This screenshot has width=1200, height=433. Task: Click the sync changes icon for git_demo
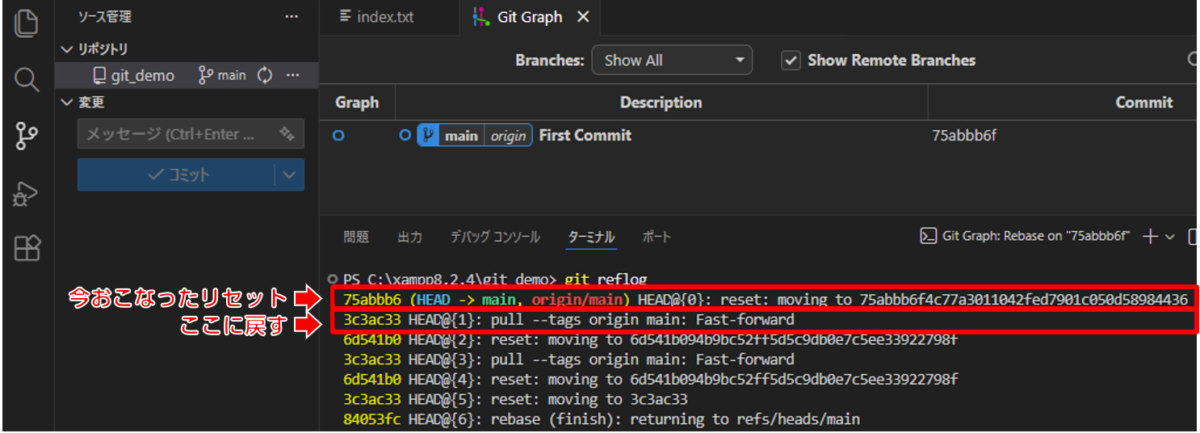point(265,75)
